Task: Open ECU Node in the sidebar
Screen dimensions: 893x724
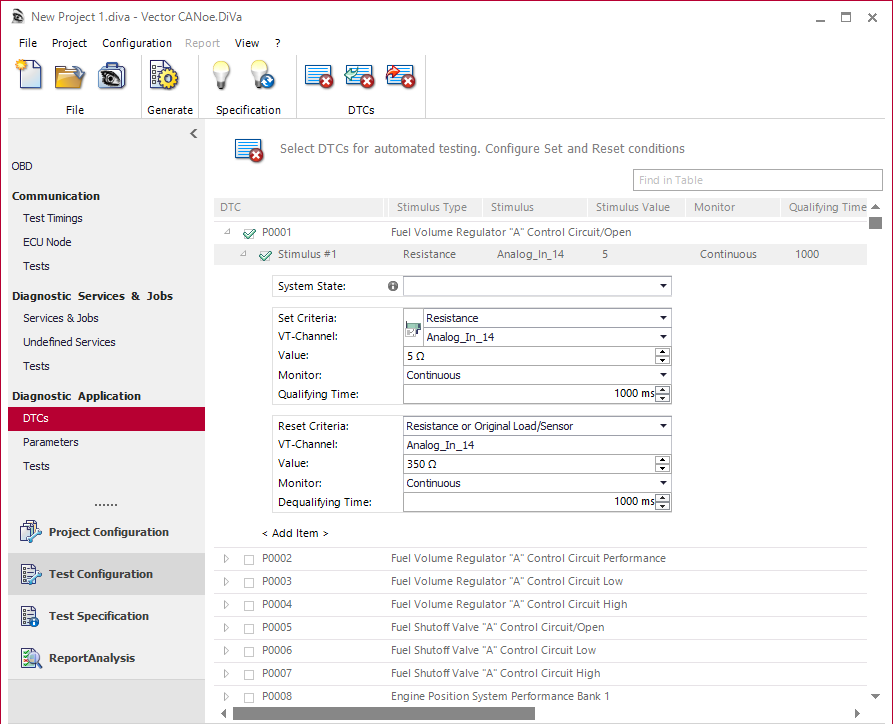Action: (47, 242)
